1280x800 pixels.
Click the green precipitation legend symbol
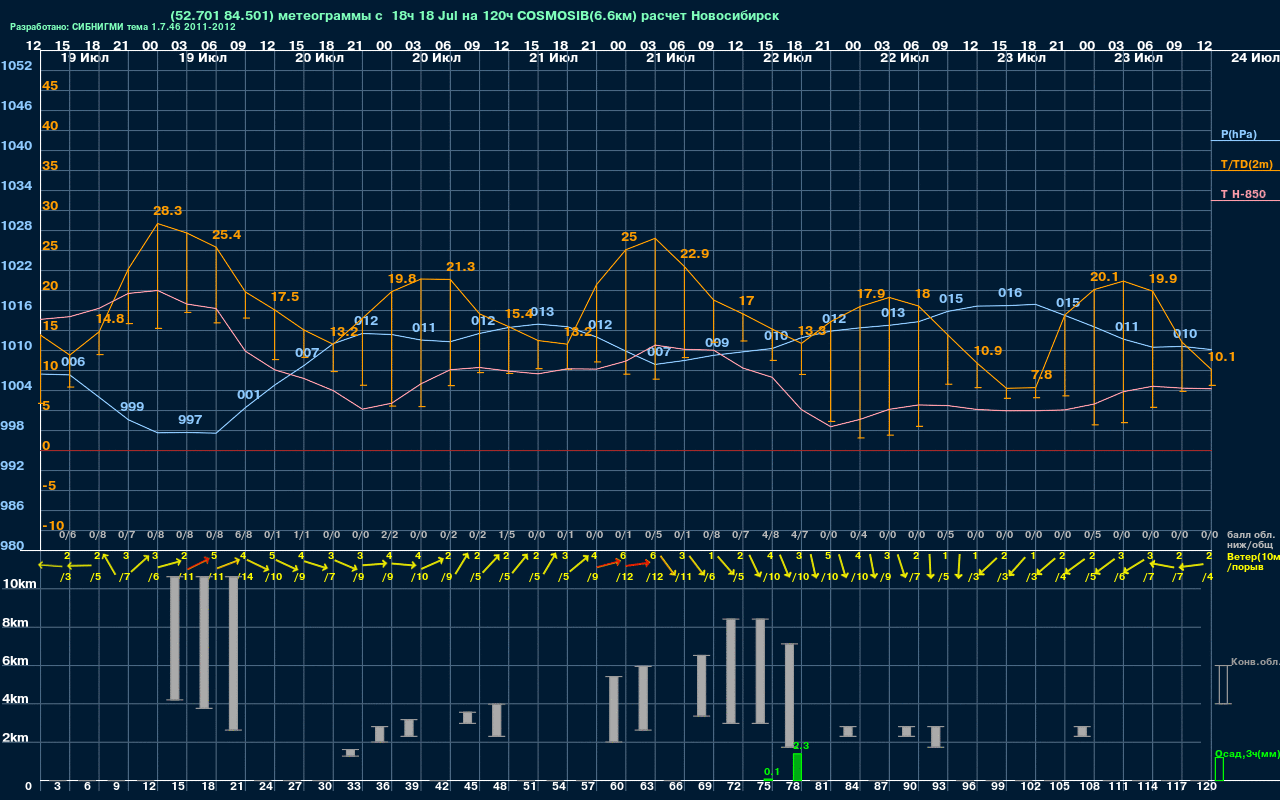click(1219, 769)
